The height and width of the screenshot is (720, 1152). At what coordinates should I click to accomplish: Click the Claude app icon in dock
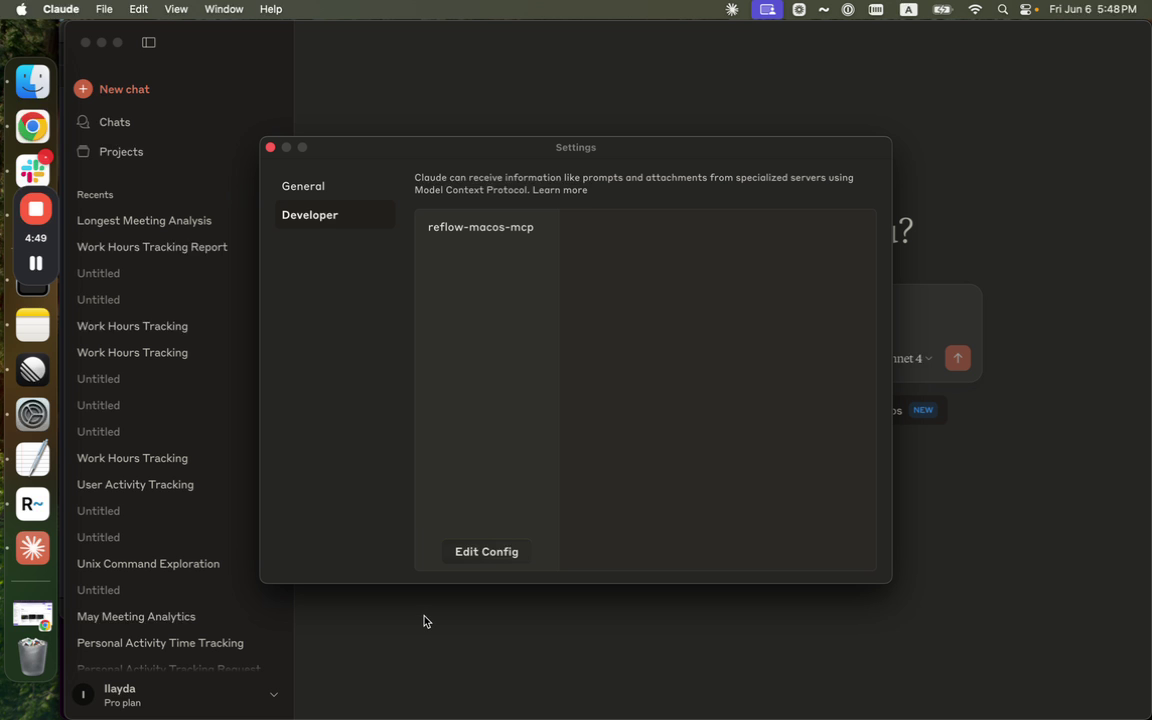[x=33, y=548]
